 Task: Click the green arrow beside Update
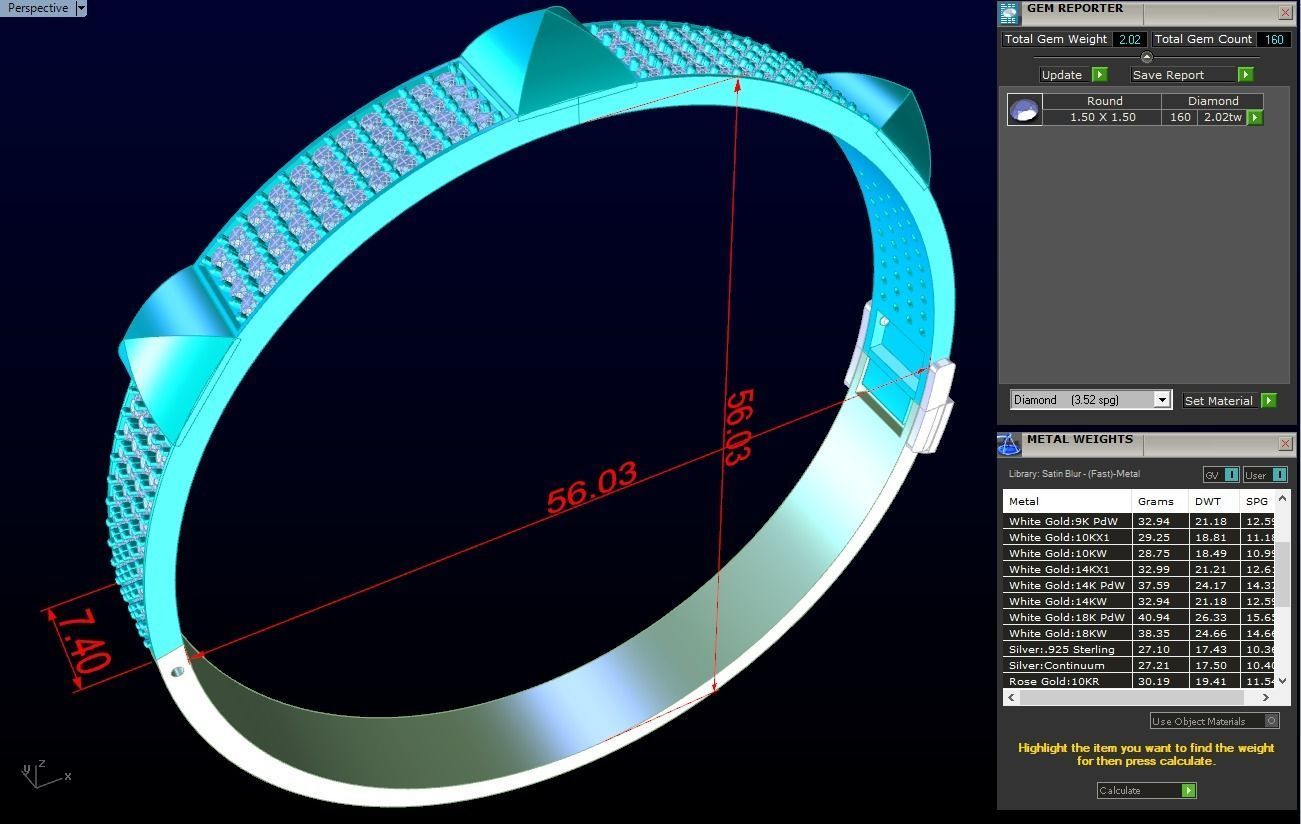click(x=1099, y=74)
